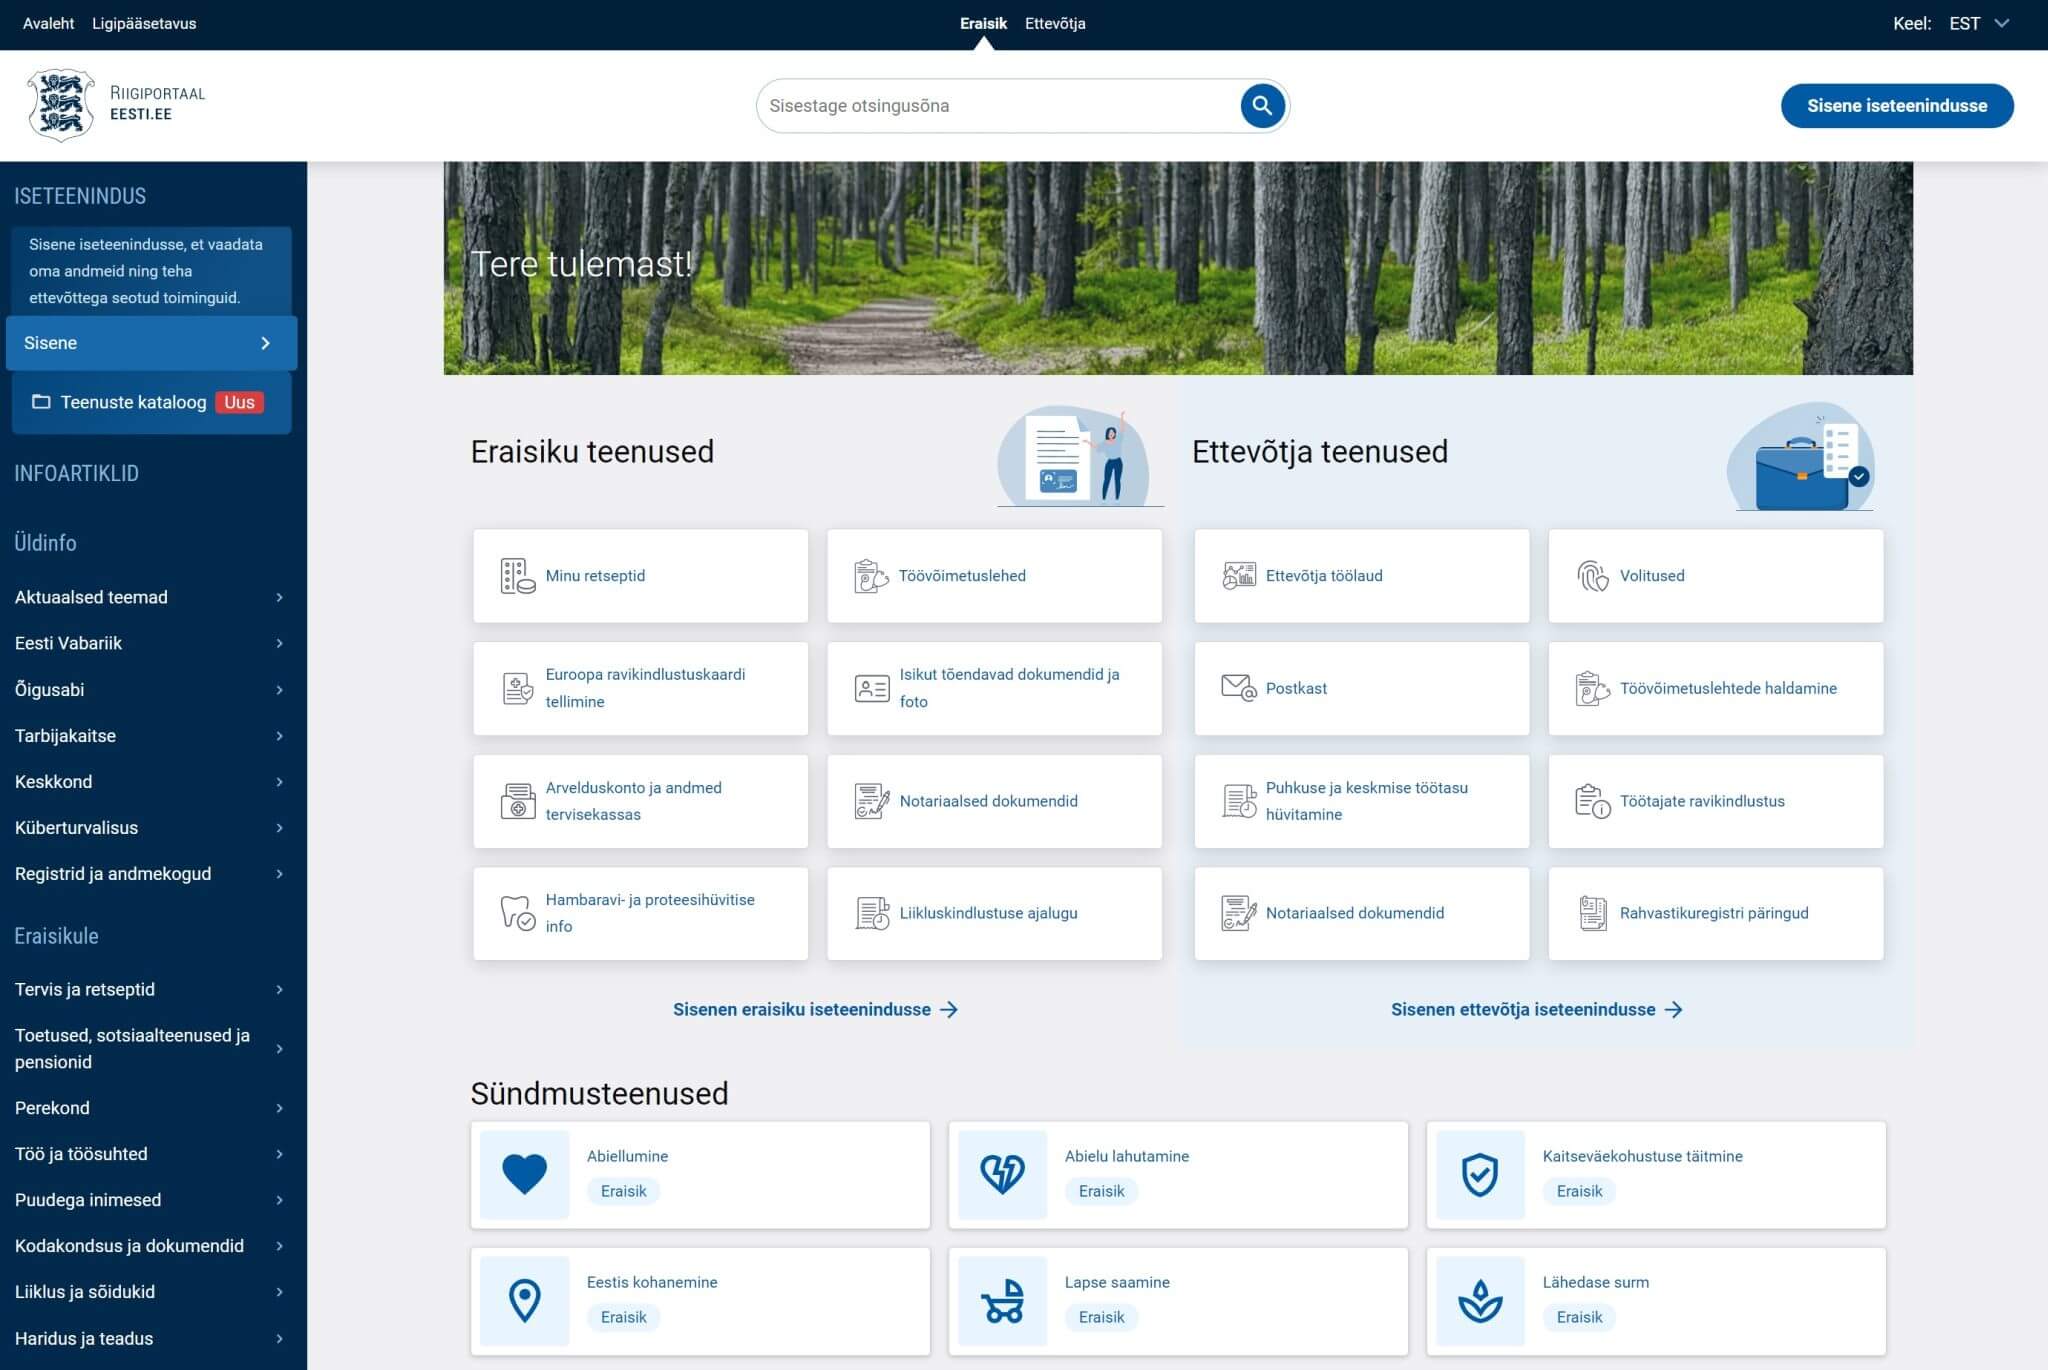The image size is (2048, 1370).
Task: Click the Postkast envelope icon
Action: pyautogui.click(x=1238, y=688)
